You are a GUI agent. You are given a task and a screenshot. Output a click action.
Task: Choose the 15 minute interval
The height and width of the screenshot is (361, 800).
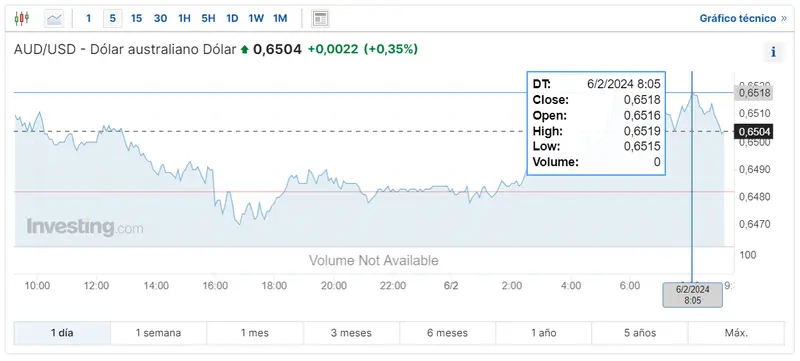pos(136,19)
